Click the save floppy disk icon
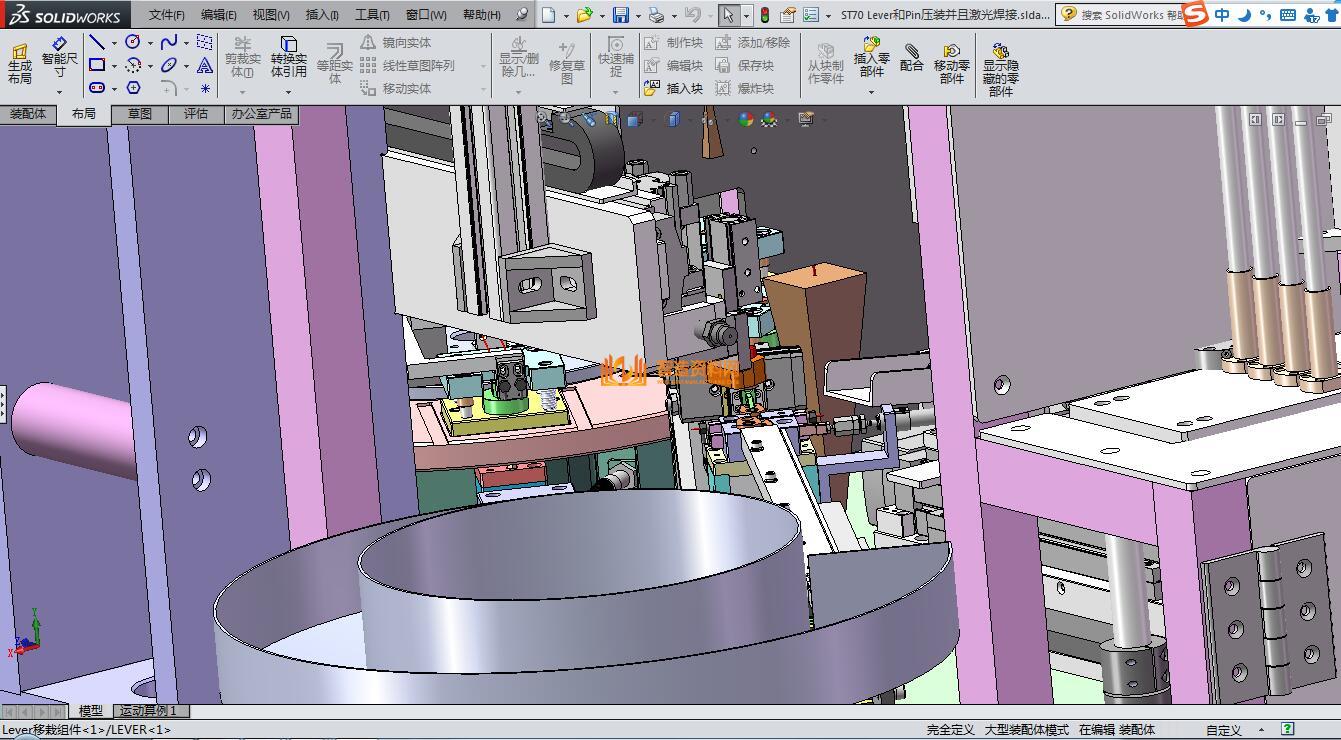The image size is (1341, 740). (620, 15)
